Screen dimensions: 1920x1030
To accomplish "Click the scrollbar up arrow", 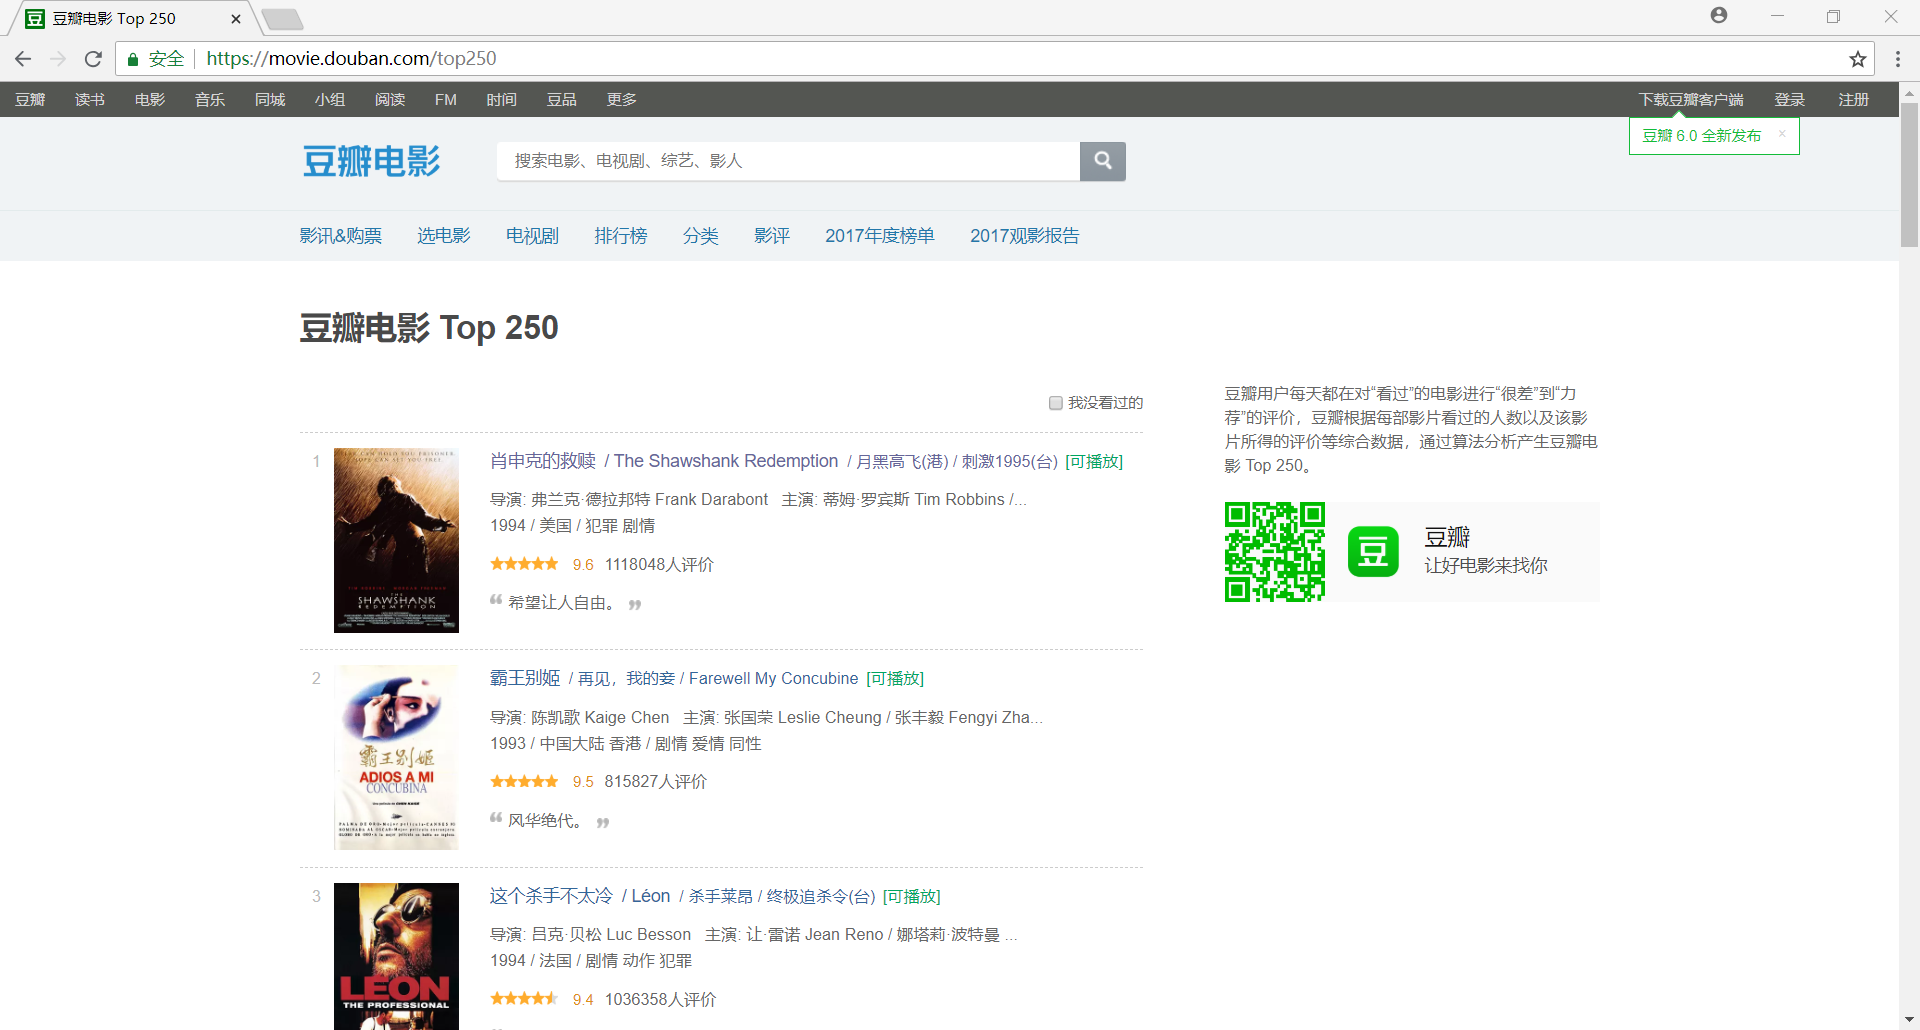I will (x=1909, y=92).
